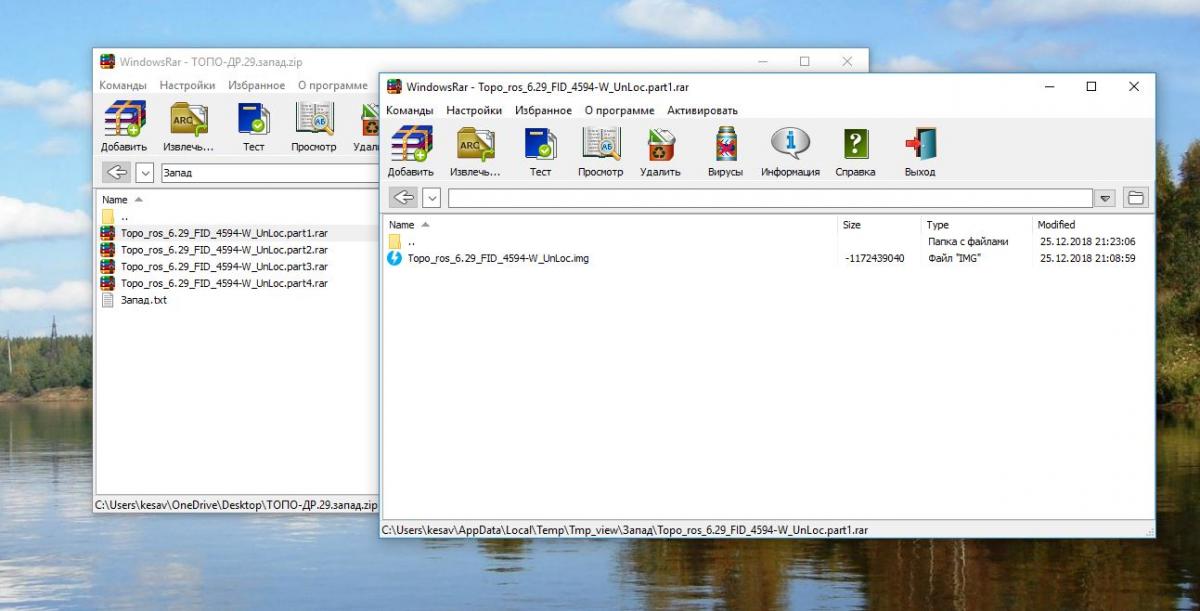Click the Удалить recycle bin icon
This screenshot has height=611, width=1200.
tap(660, 146)
